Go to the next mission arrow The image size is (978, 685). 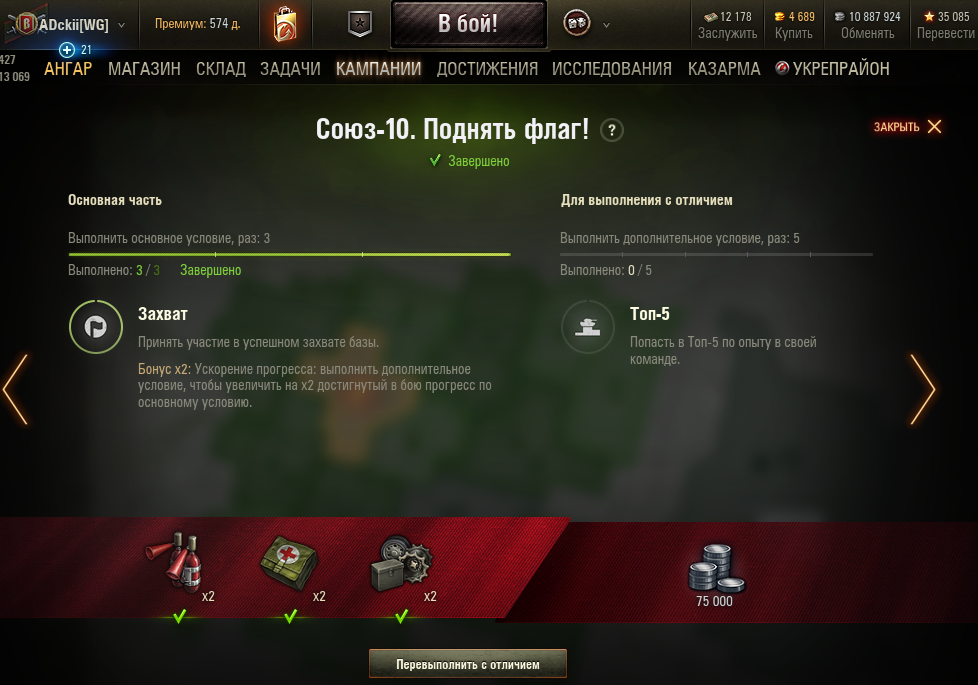tap(923, 390)
